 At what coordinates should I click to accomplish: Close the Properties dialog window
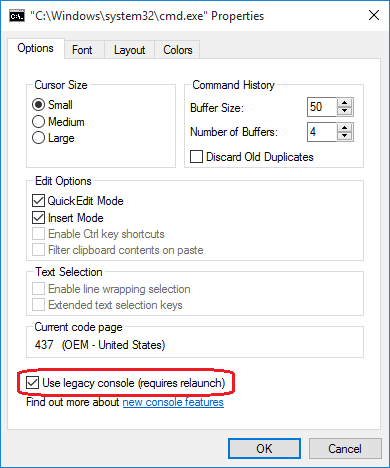click(x=374, y=15)
